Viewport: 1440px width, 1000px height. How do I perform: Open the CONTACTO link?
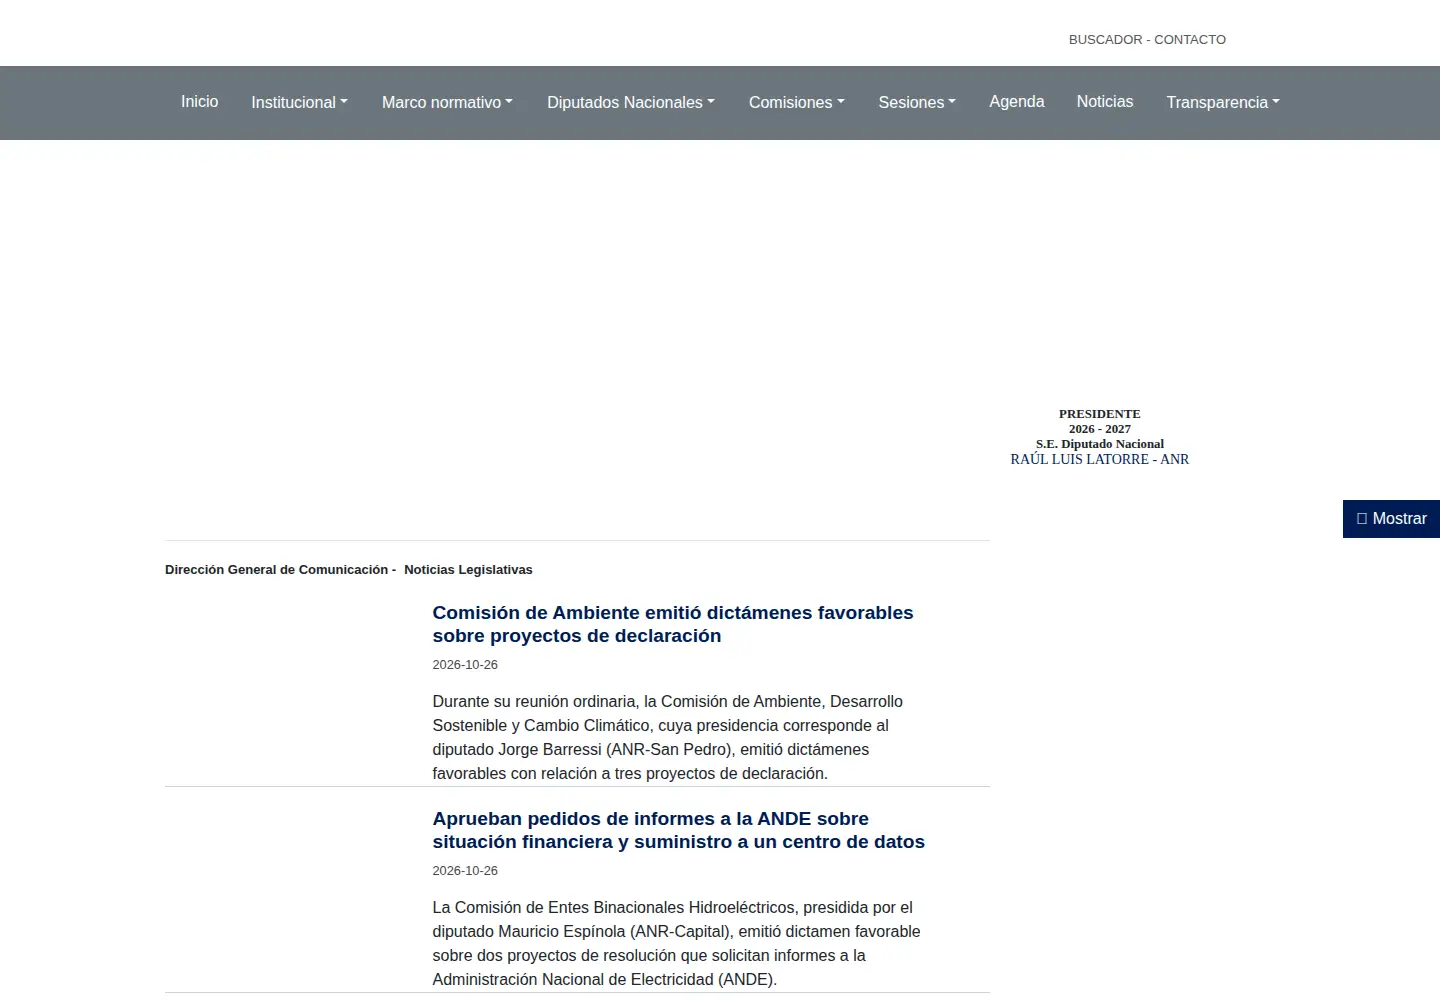click(1190, 40)
